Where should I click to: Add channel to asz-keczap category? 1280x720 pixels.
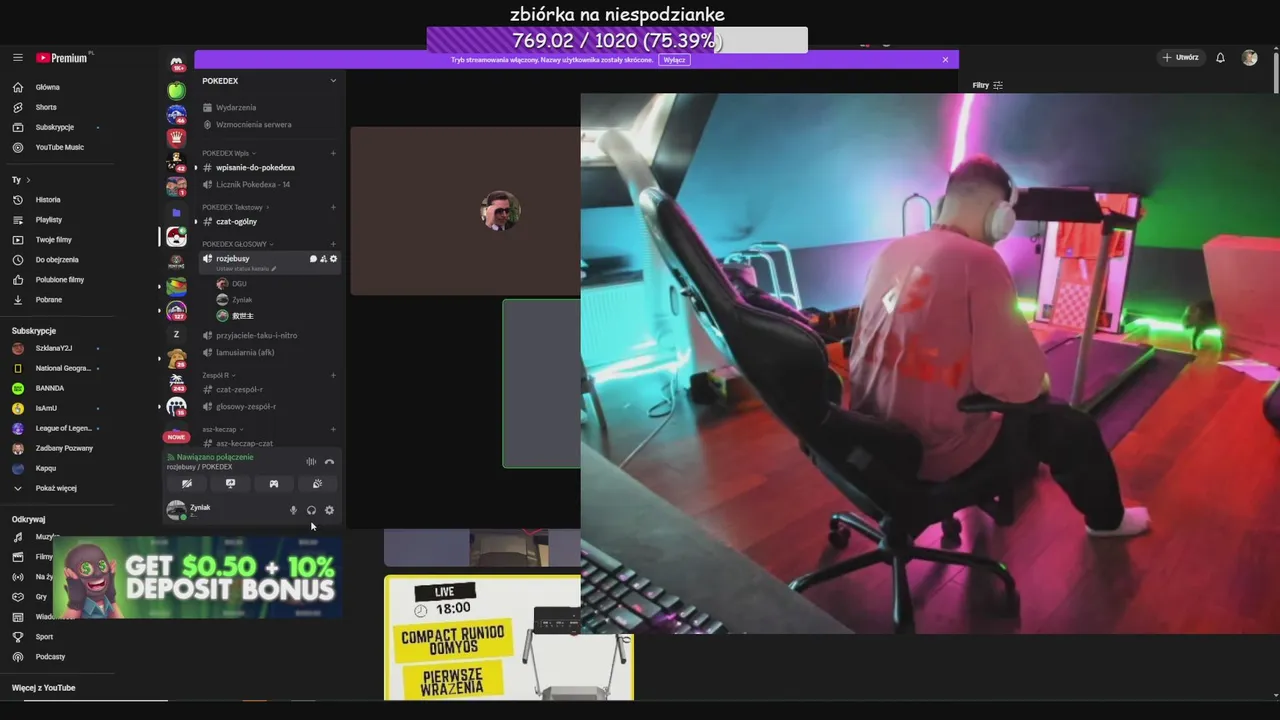pos(333,429)
